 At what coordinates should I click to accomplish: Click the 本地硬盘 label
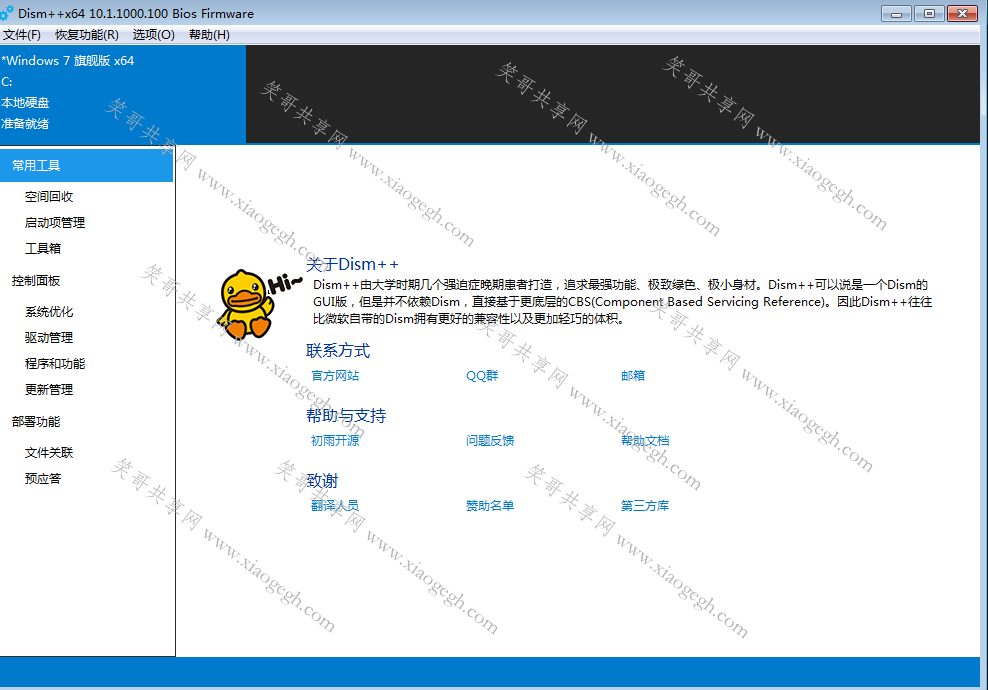[25, 103]
